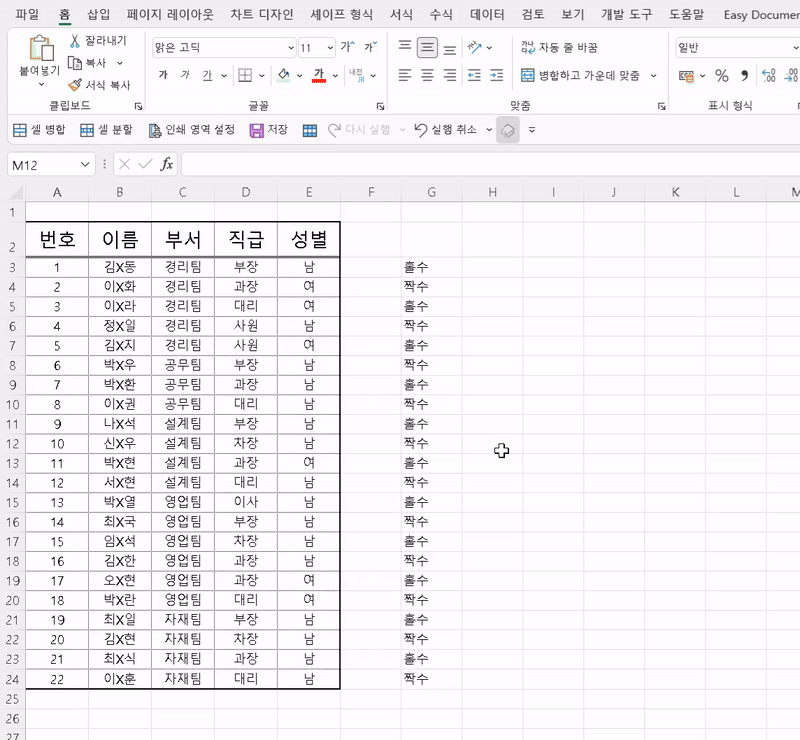The width and height of the screenshot is (800, 740).
Task: Click 인쇄 영역 설정 button
Action: (x=192, y=130)
